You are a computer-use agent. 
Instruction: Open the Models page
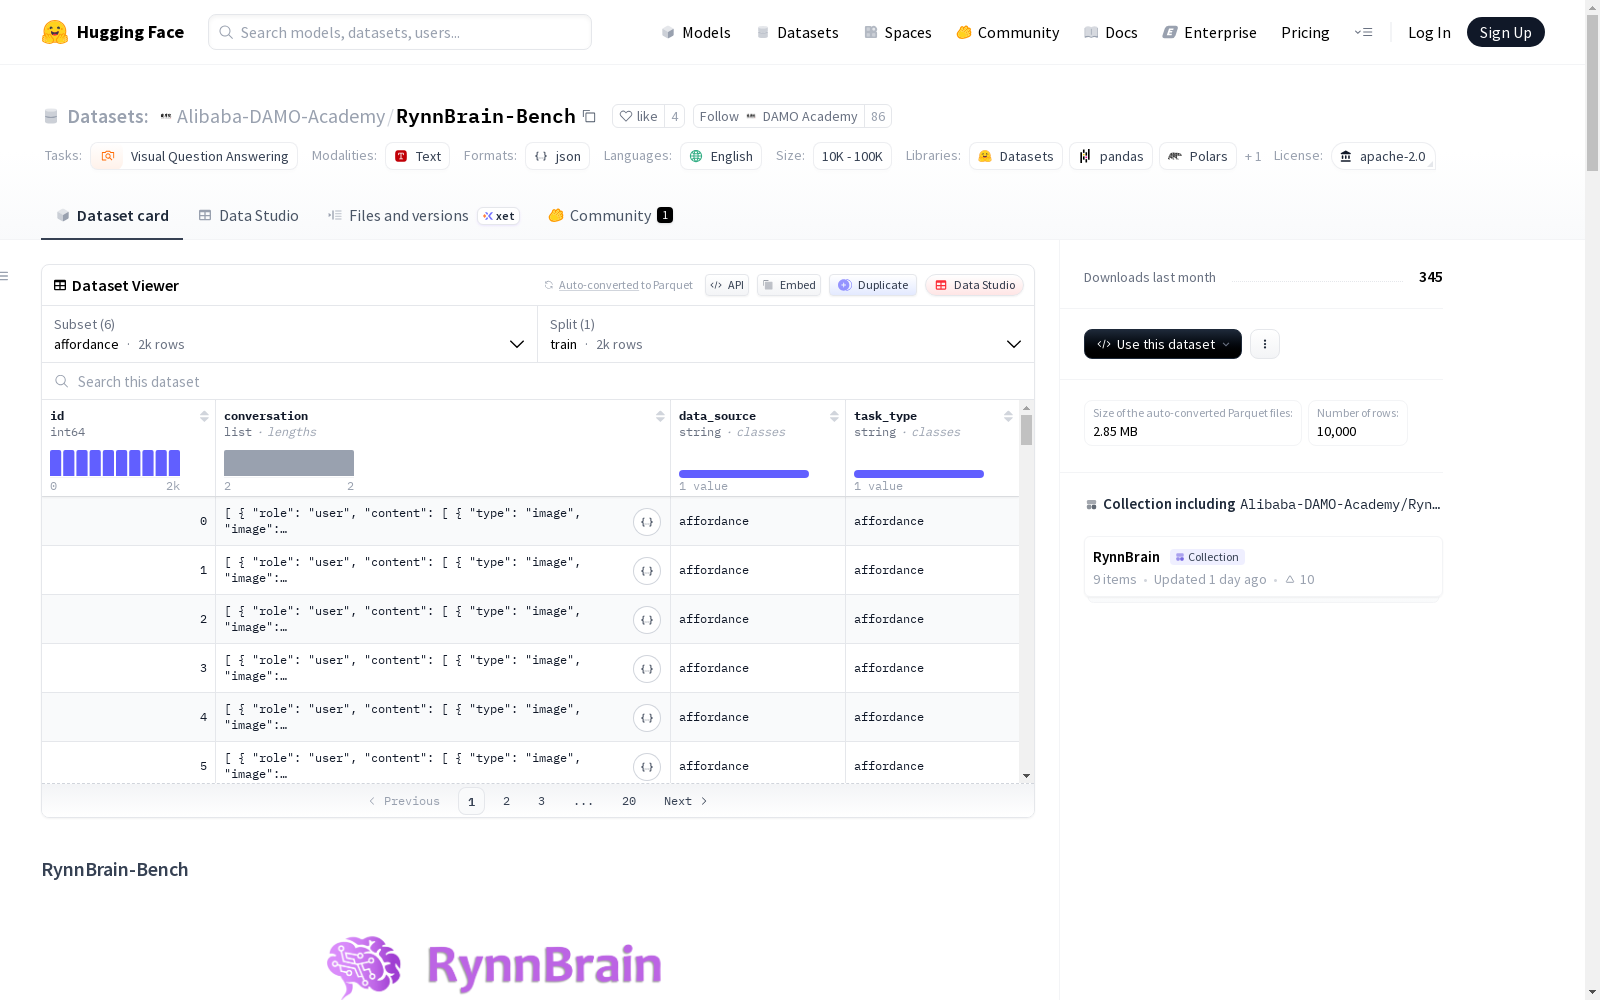click(x=696, y=32)
